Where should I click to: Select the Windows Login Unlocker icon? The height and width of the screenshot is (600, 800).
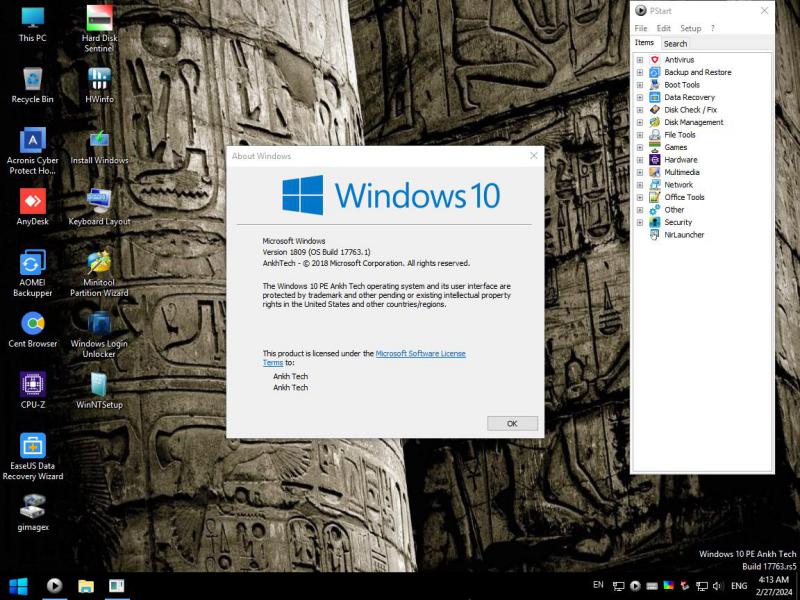click(x=99, y=335)
